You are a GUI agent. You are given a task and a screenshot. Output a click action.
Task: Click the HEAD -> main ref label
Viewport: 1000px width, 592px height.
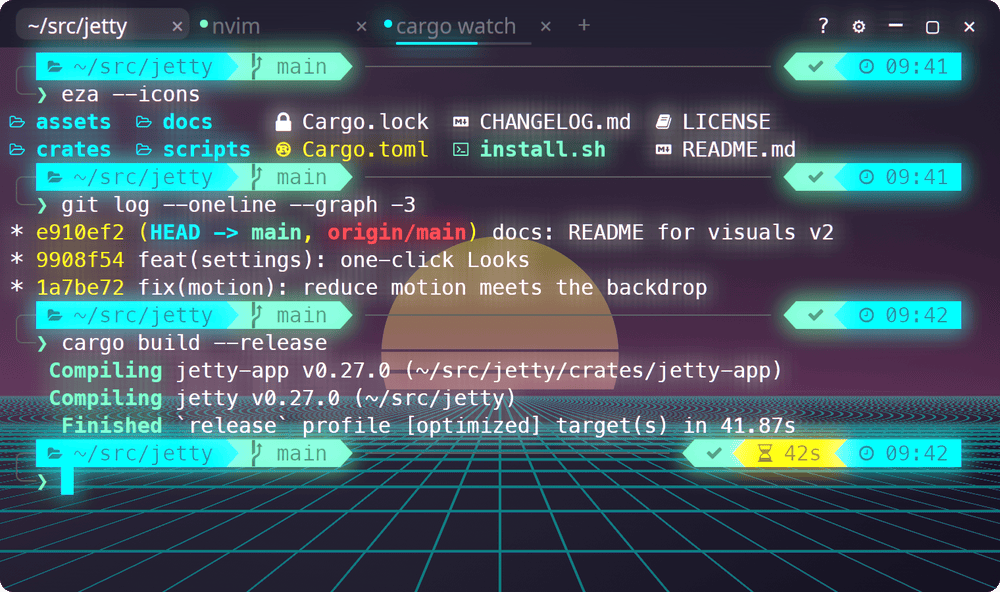pyautogui.click(x=226, y=232)
